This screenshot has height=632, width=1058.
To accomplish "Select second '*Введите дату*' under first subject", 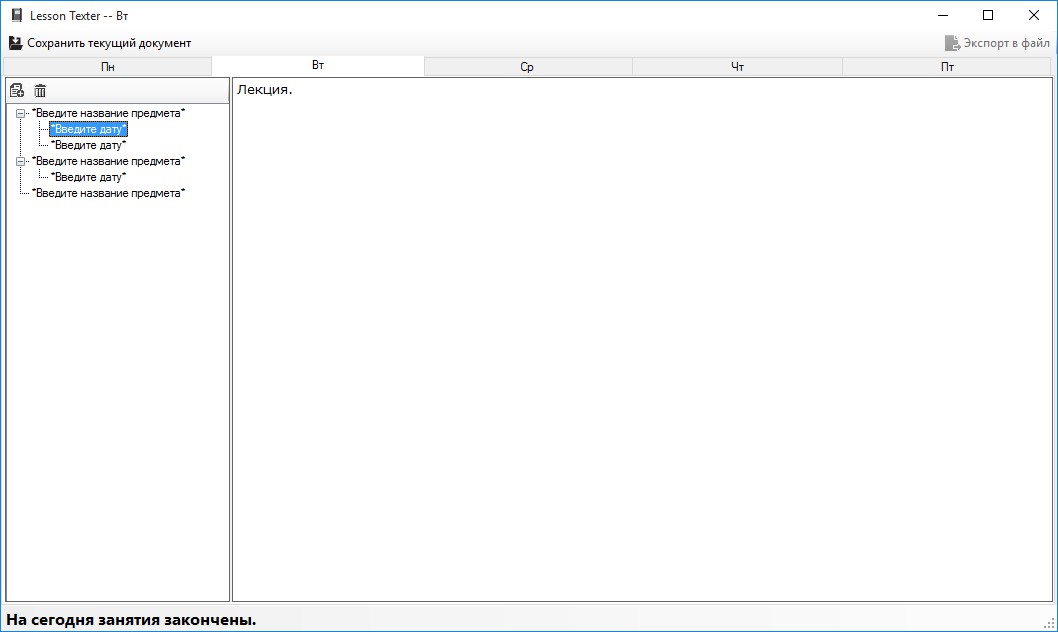I will point(88,145).
